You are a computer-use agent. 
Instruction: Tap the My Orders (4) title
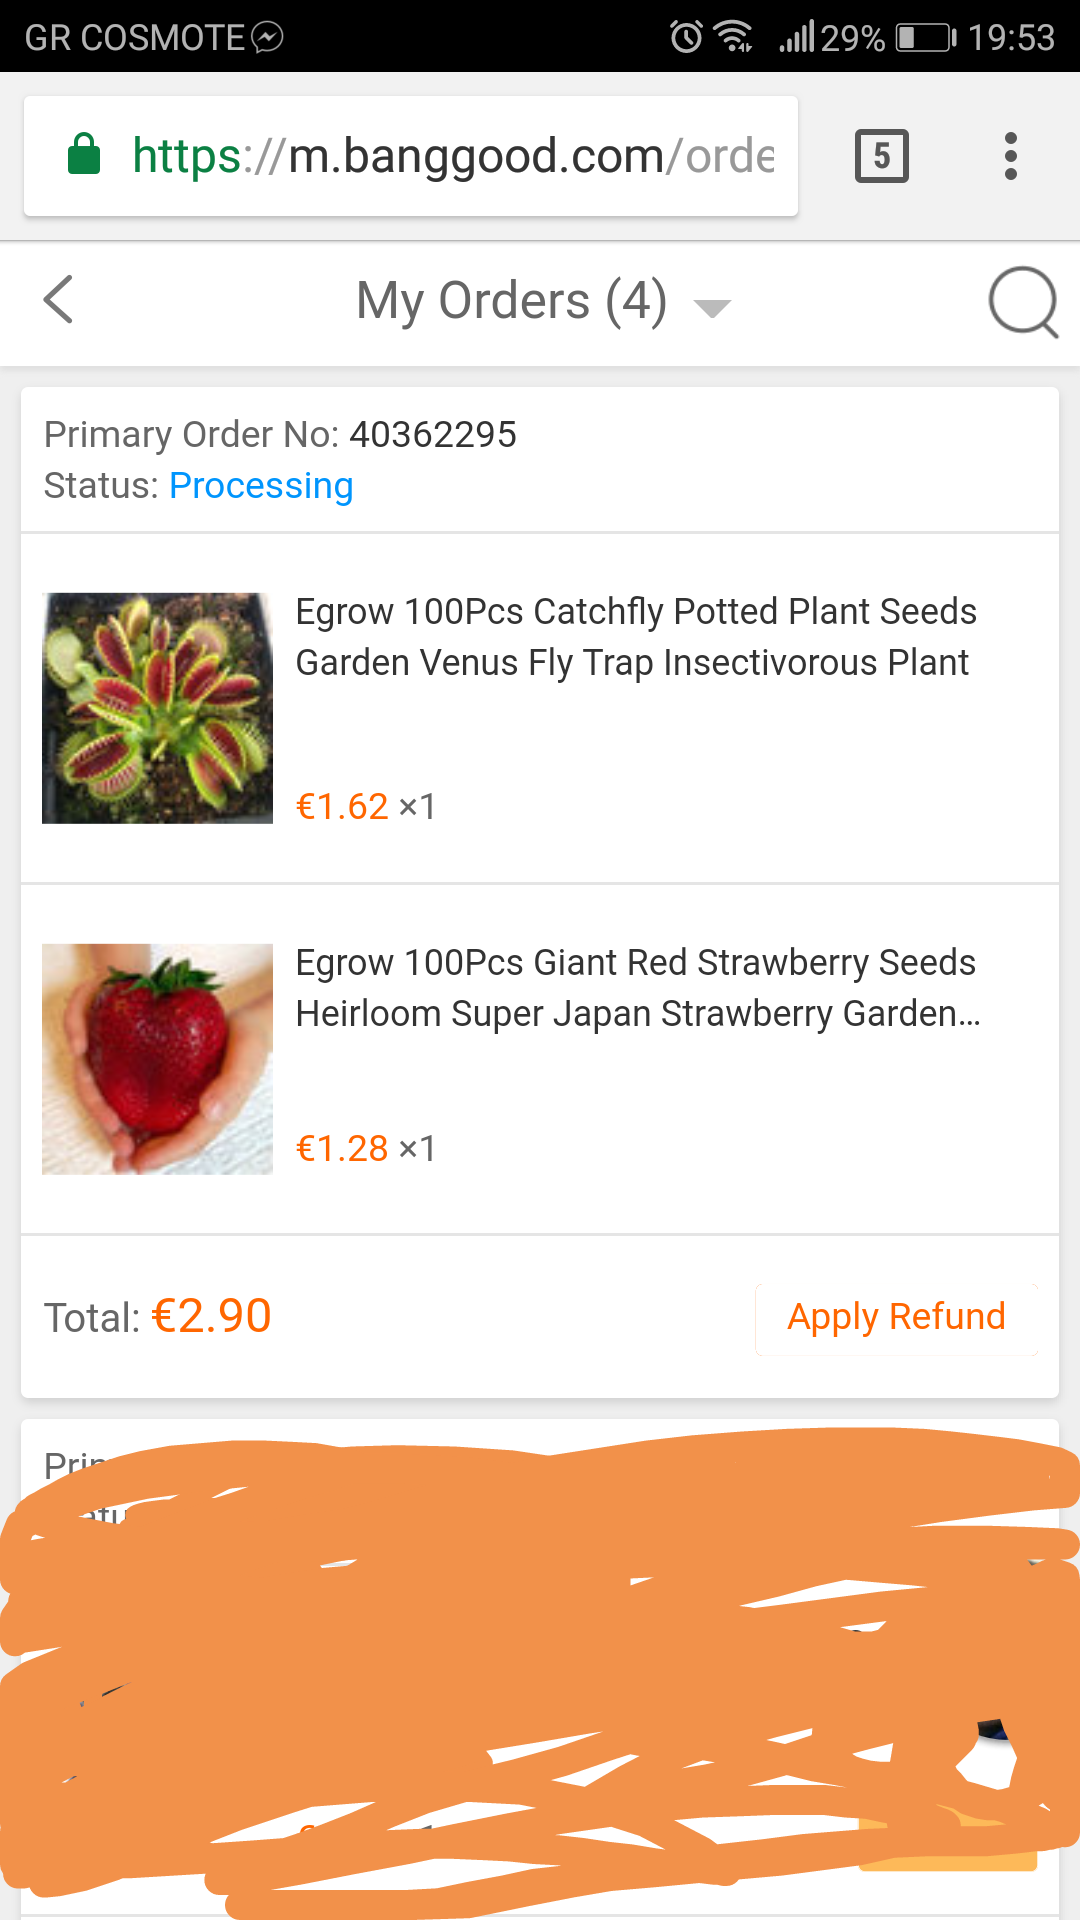tap(511, 301)
